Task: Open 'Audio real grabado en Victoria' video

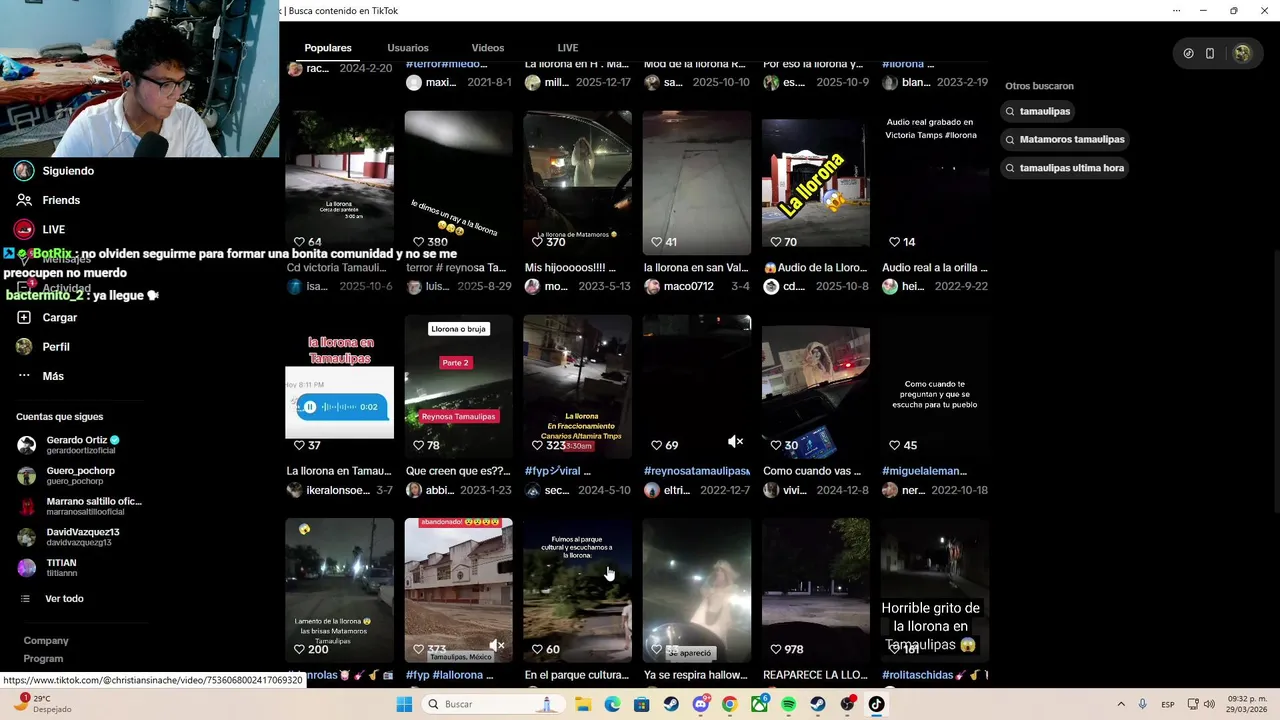Action: coord(934,183)
